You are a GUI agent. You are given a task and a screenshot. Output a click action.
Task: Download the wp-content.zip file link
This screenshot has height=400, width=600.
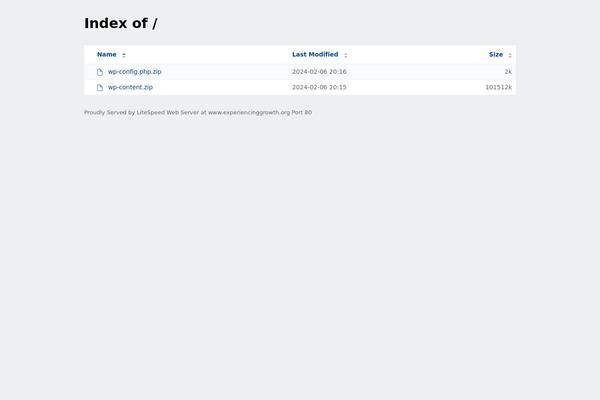pos(130,87)
